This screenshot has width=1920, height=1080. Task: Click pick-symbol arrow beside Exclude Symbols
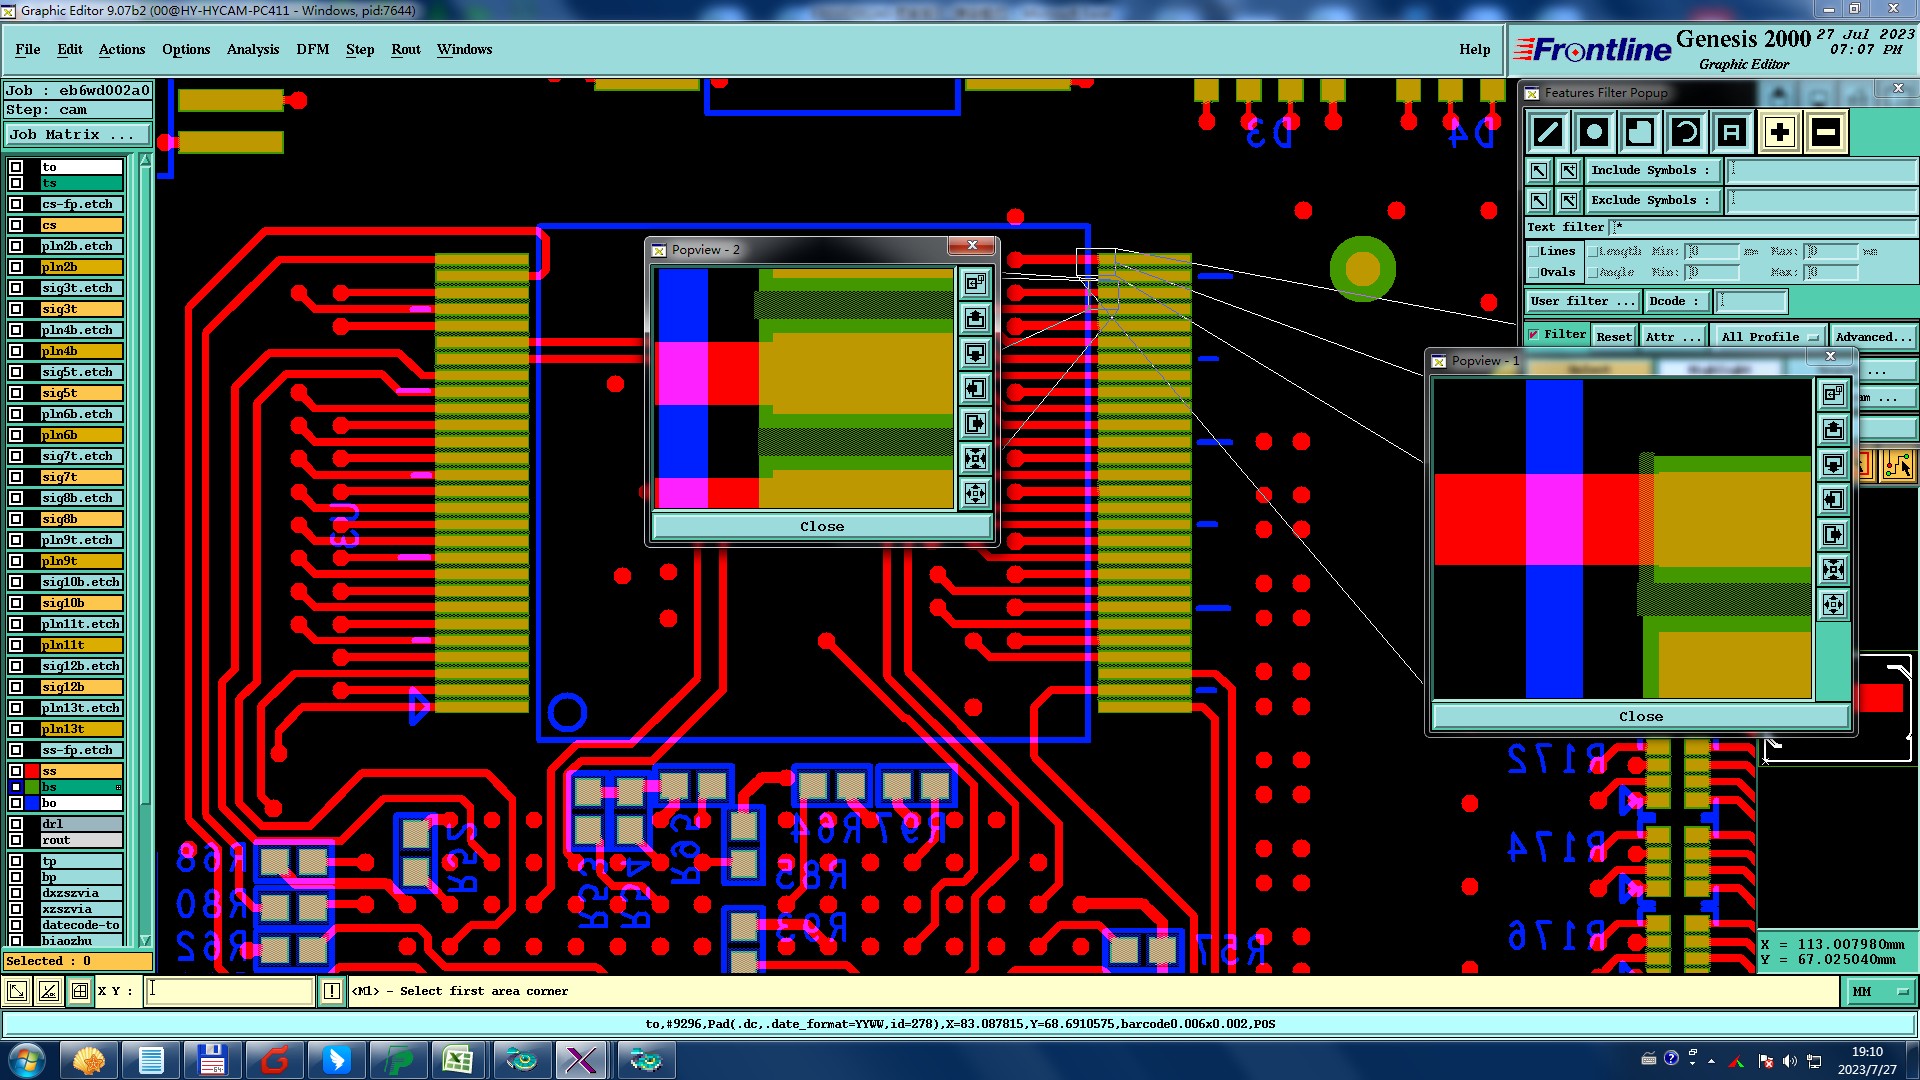pos(1539,201)
